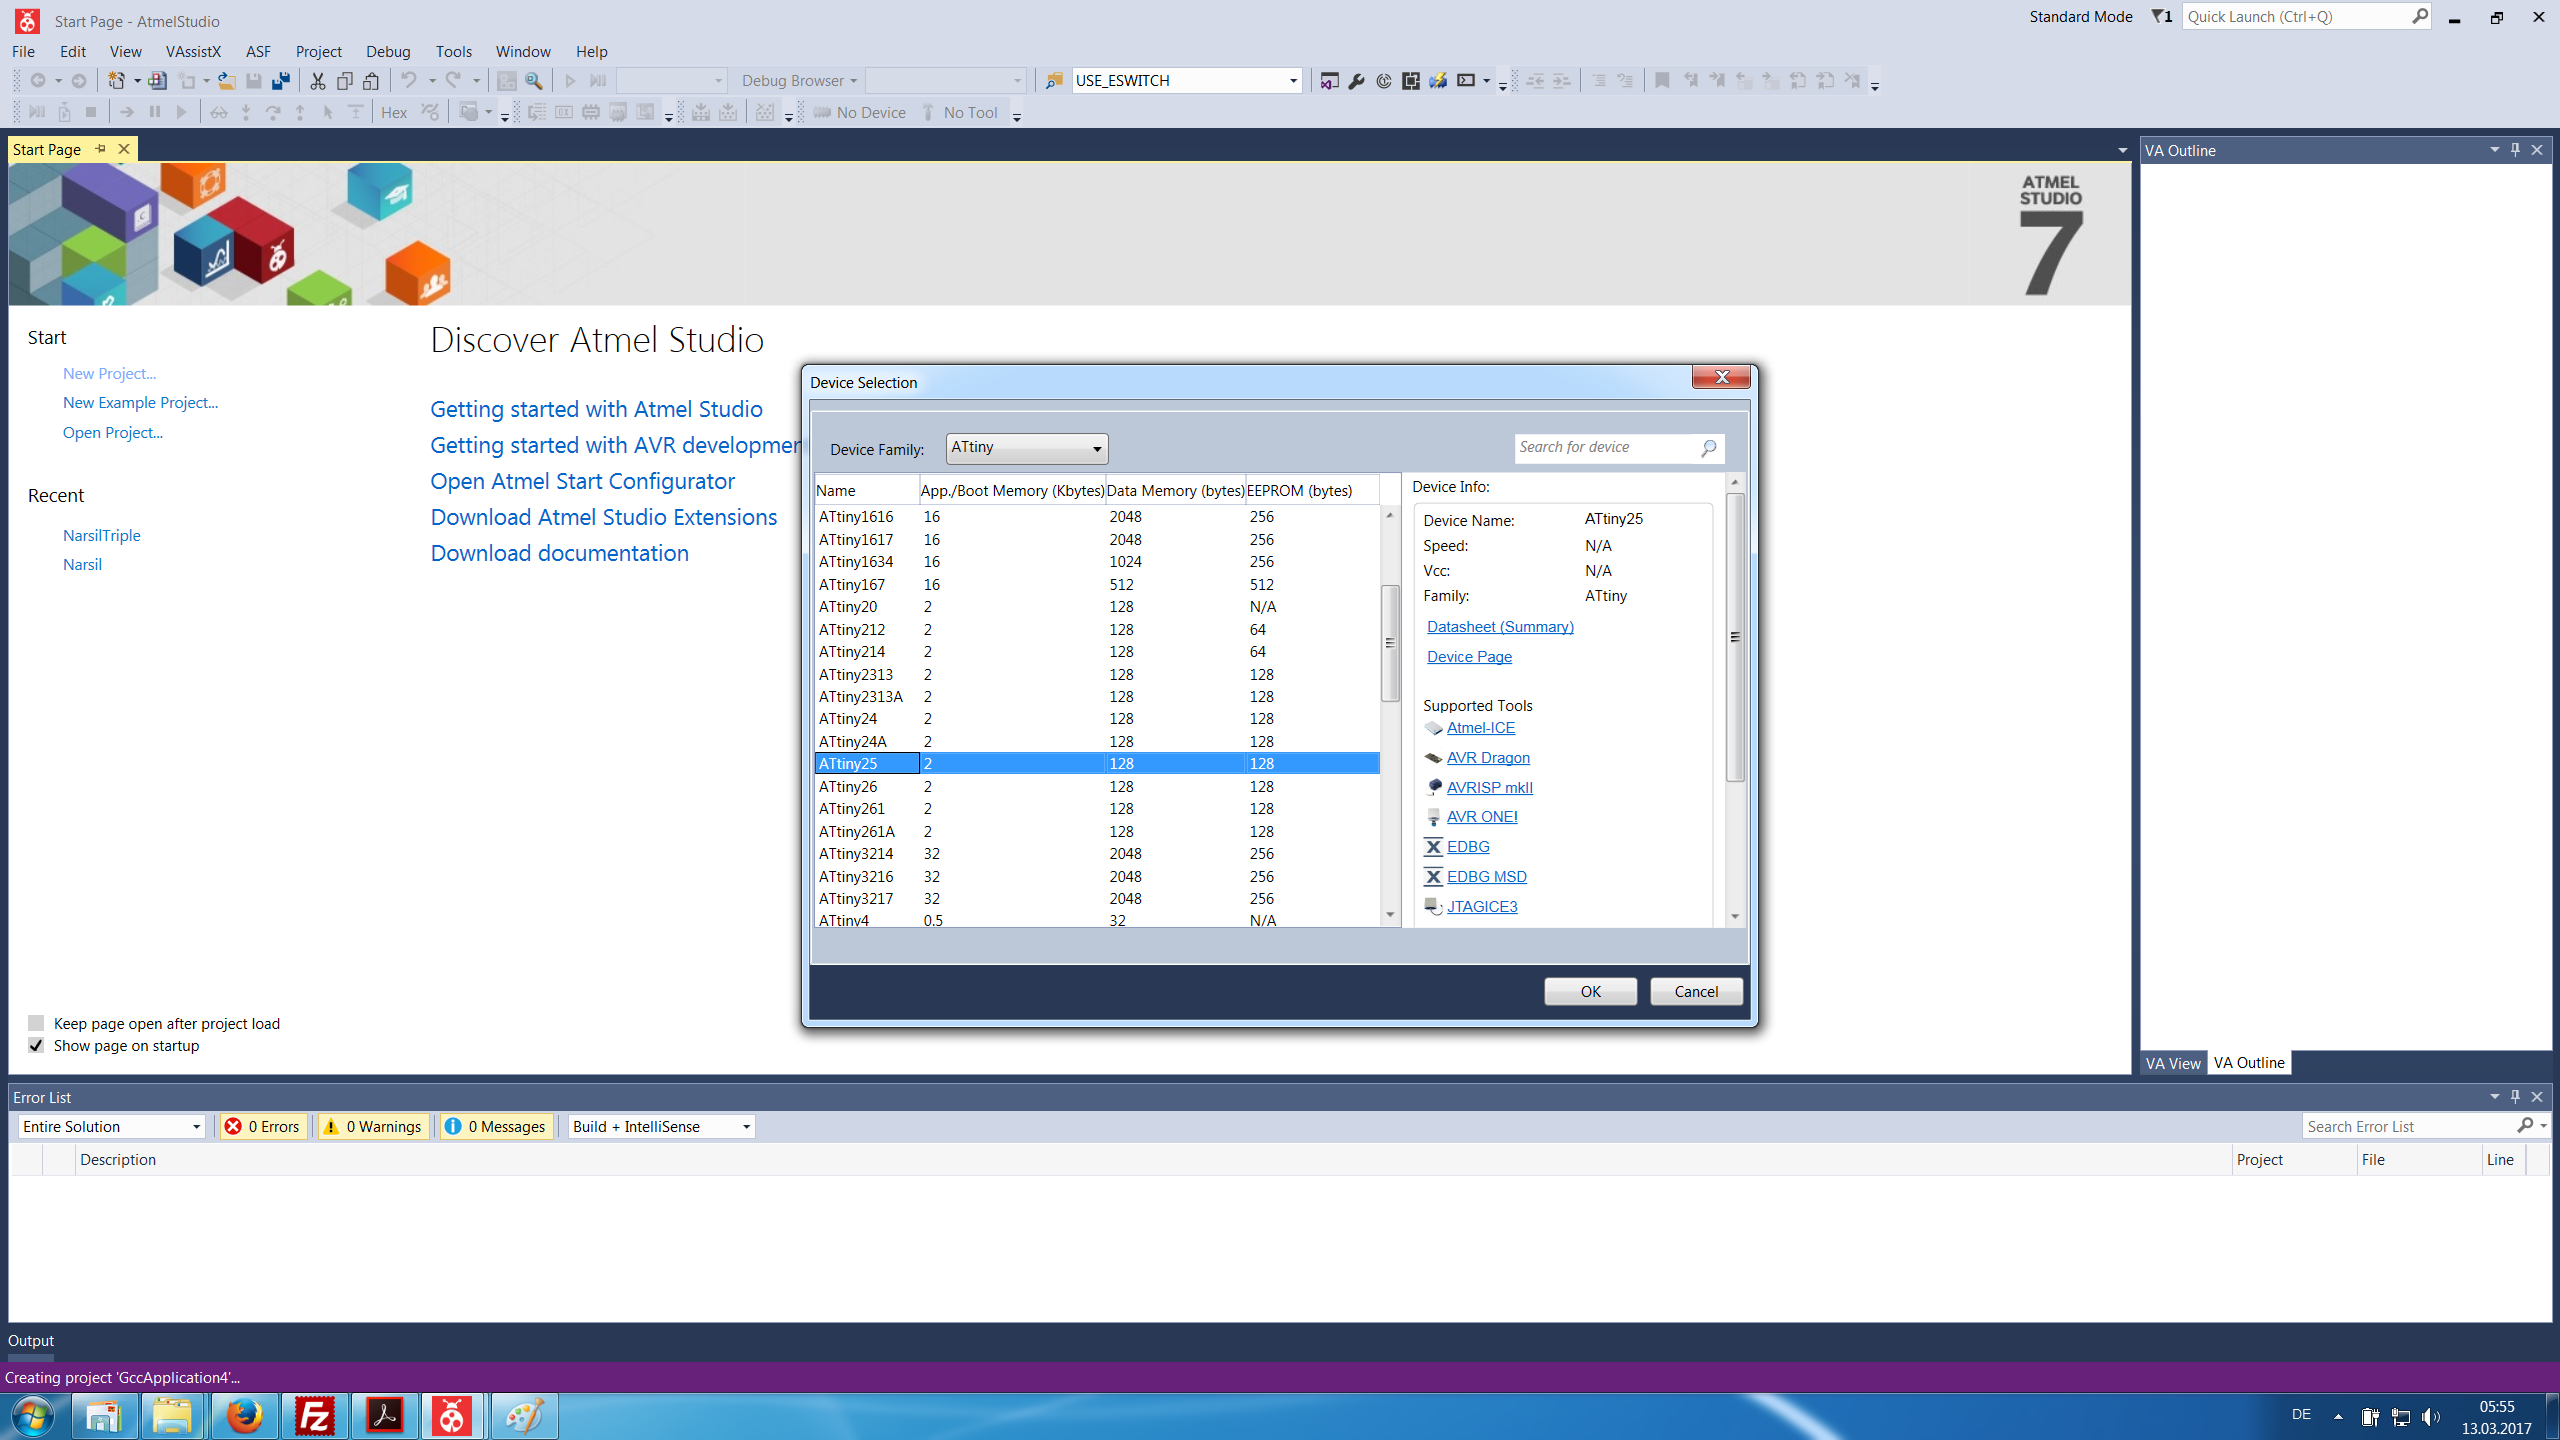Viewport: 2560px width, 1440px height.
Task: Open the Project menu
Action: click(x=319, y=51)
